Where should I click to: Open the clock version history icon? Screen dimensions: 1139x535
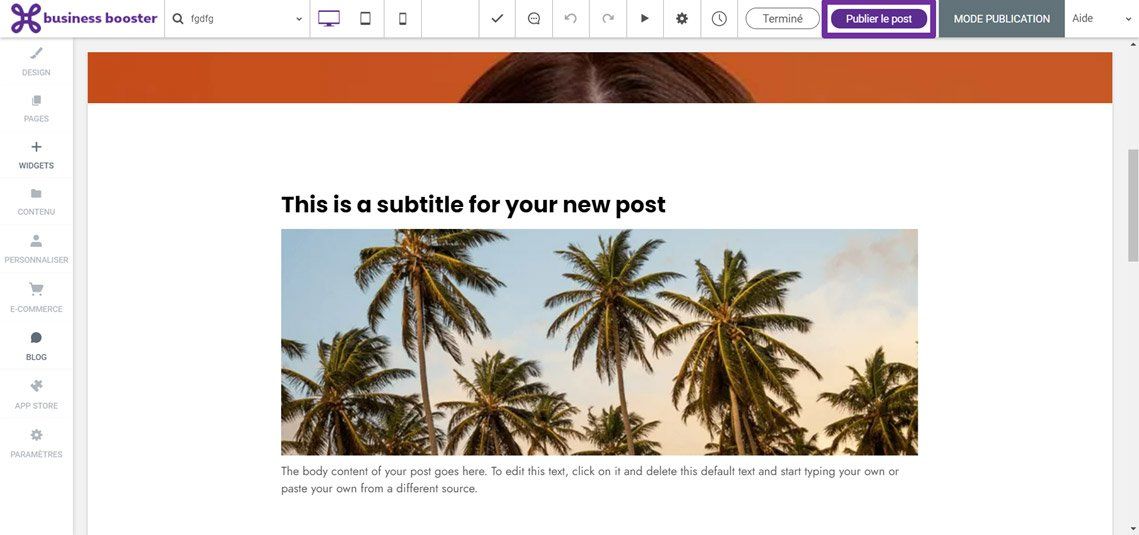(x=719, y=19)
